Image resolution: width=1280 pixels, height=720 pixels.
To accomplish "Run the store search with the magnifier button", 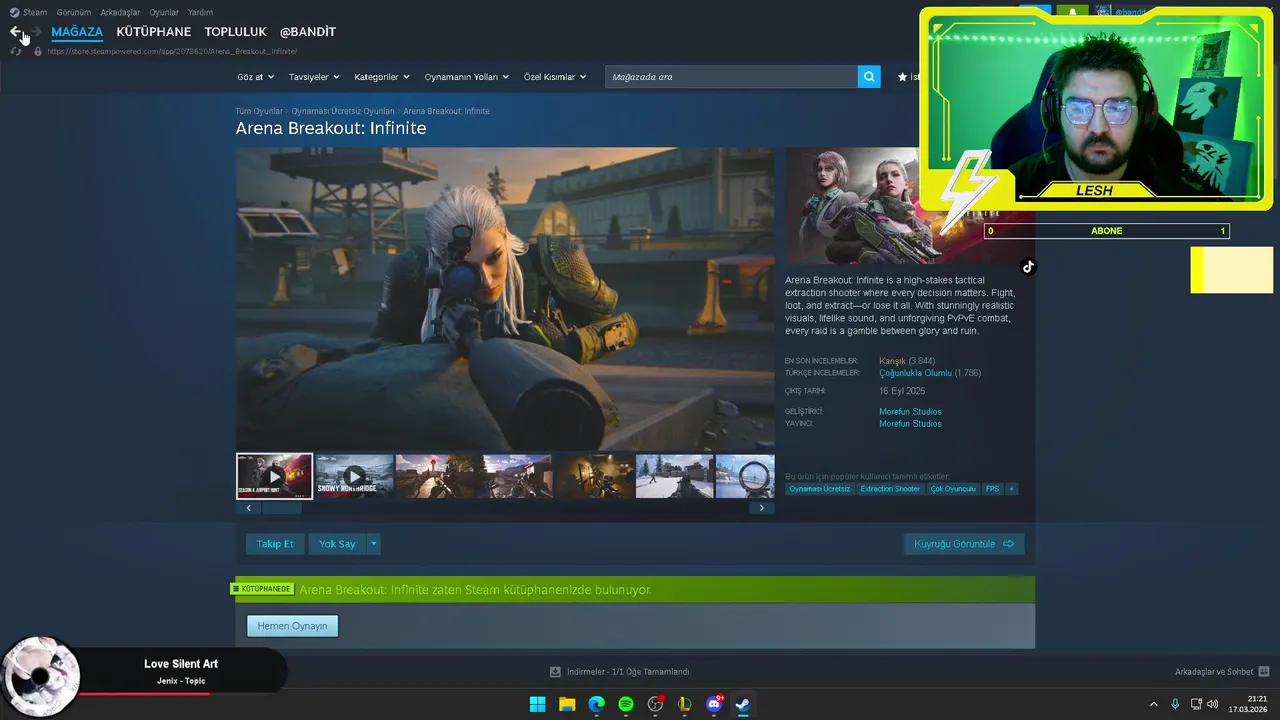I will click(869, 77).
